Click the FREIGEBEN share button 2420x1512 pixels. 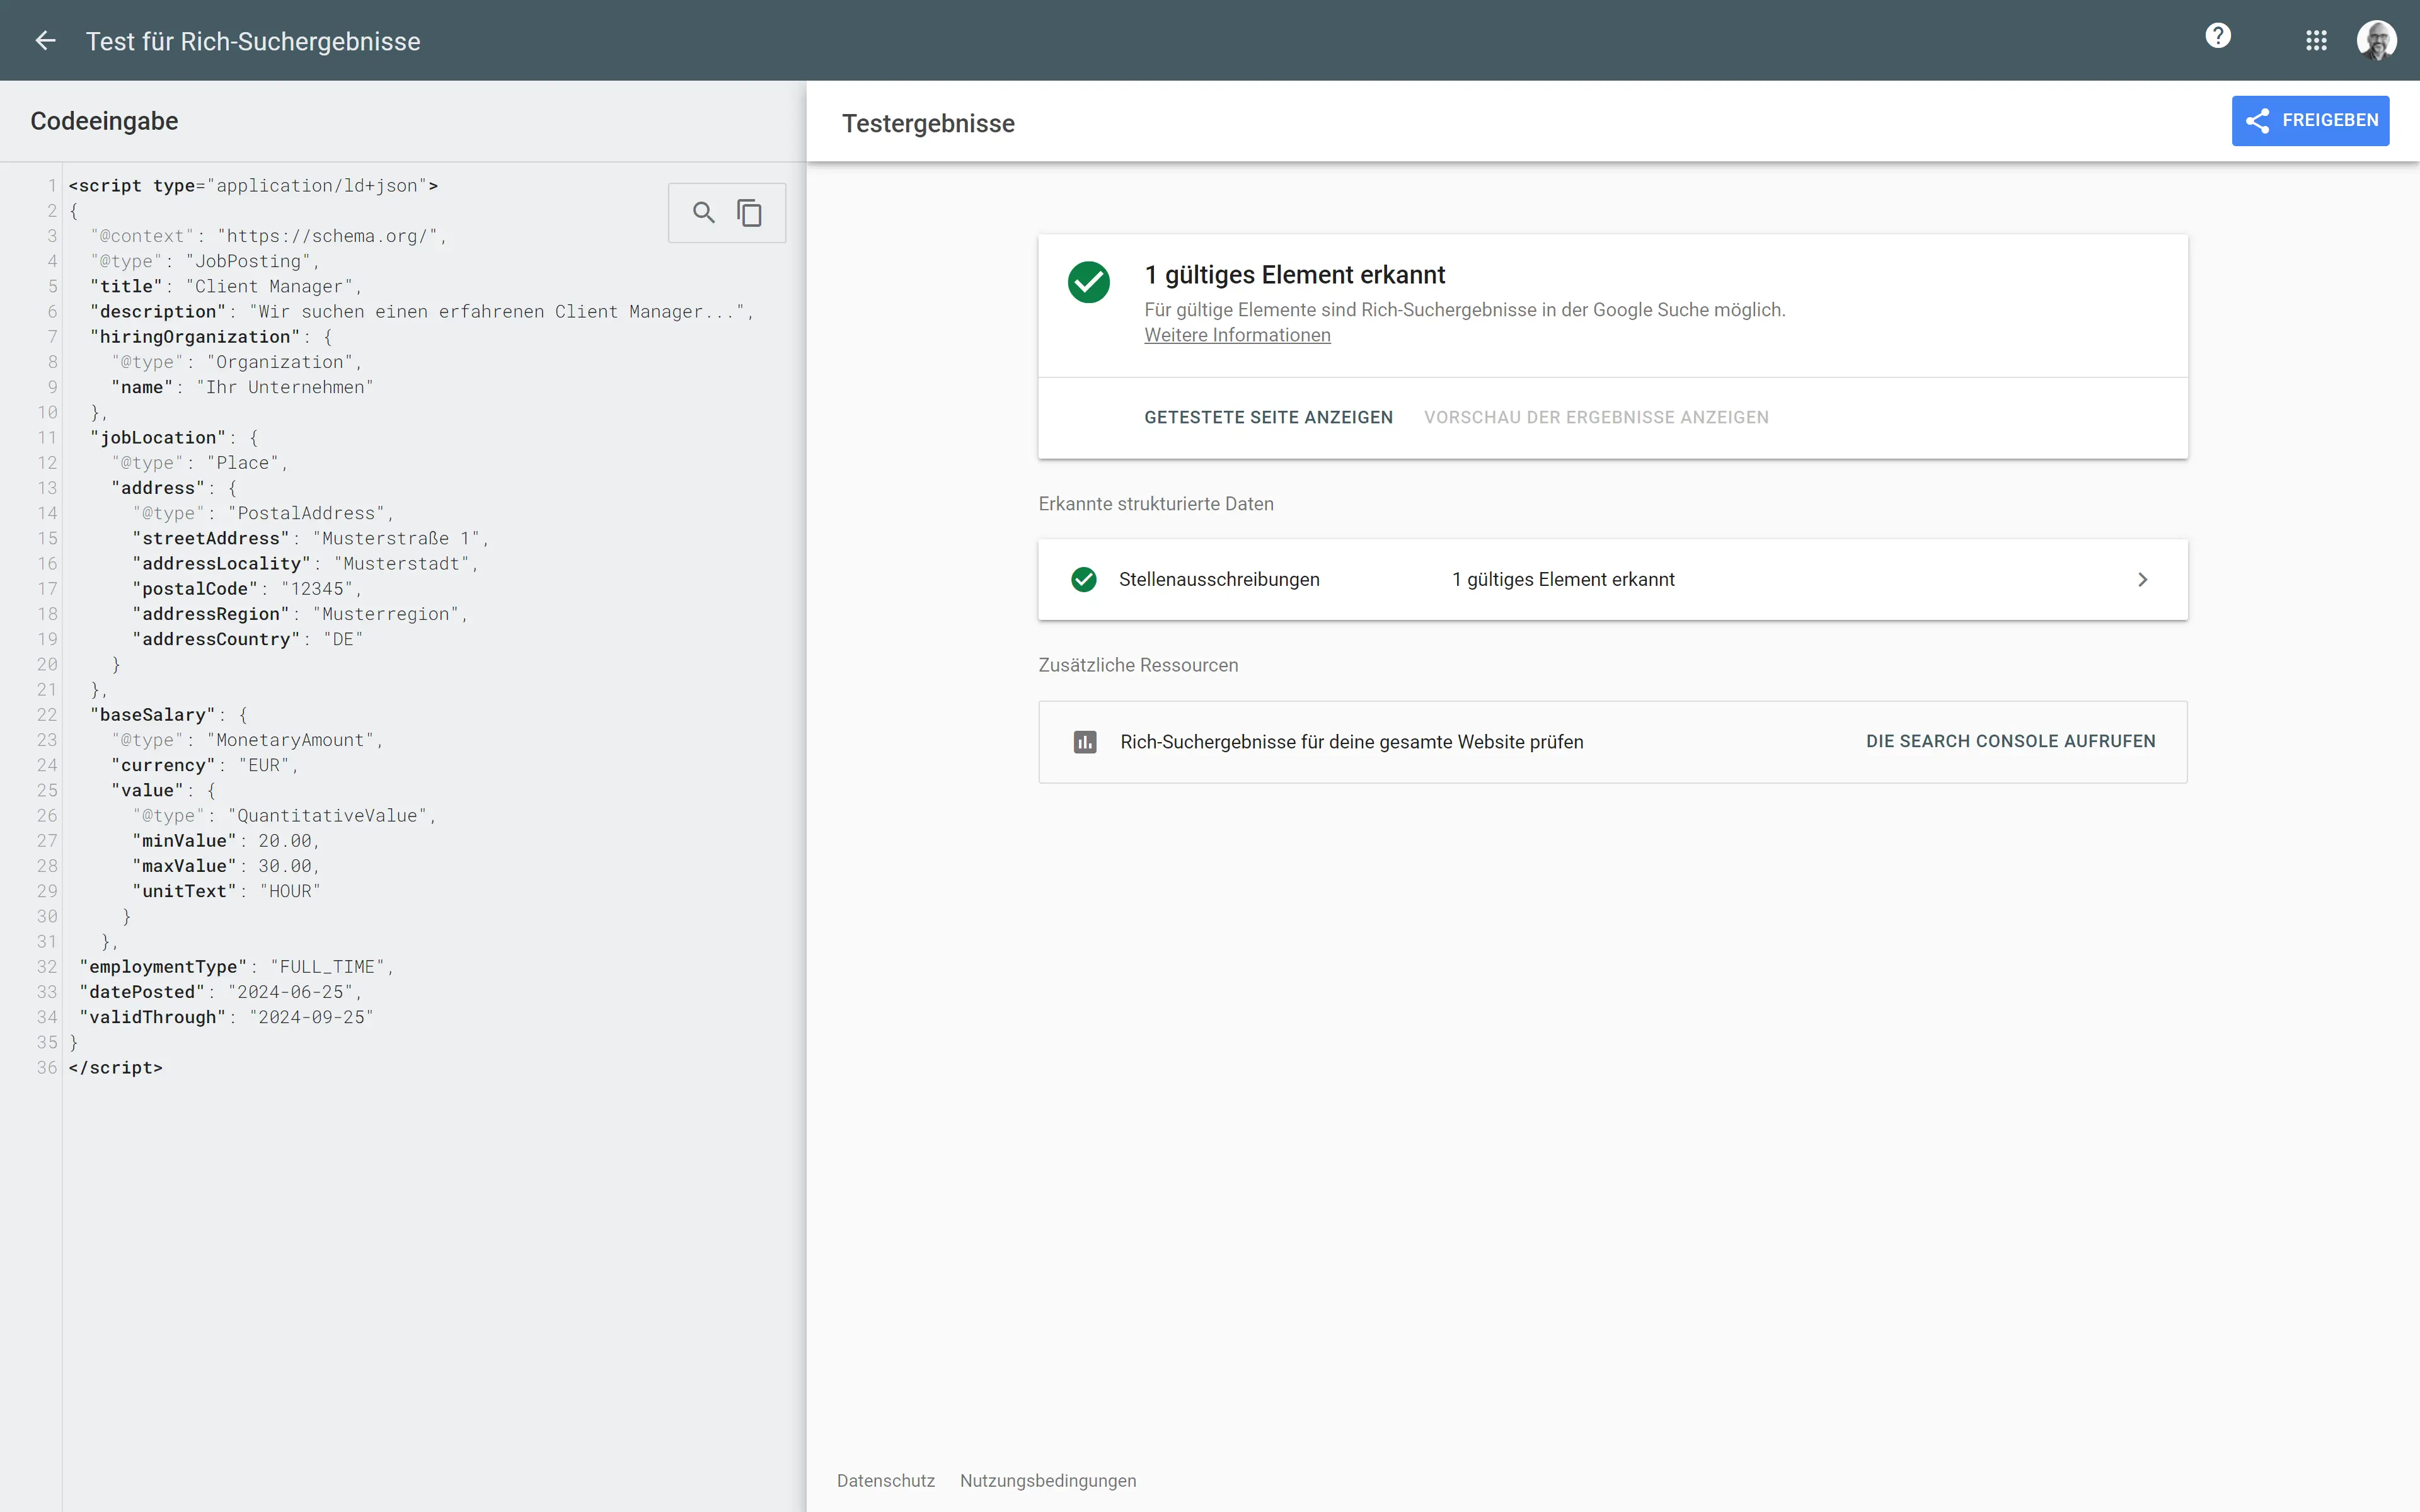click(x=2310, y=121)
